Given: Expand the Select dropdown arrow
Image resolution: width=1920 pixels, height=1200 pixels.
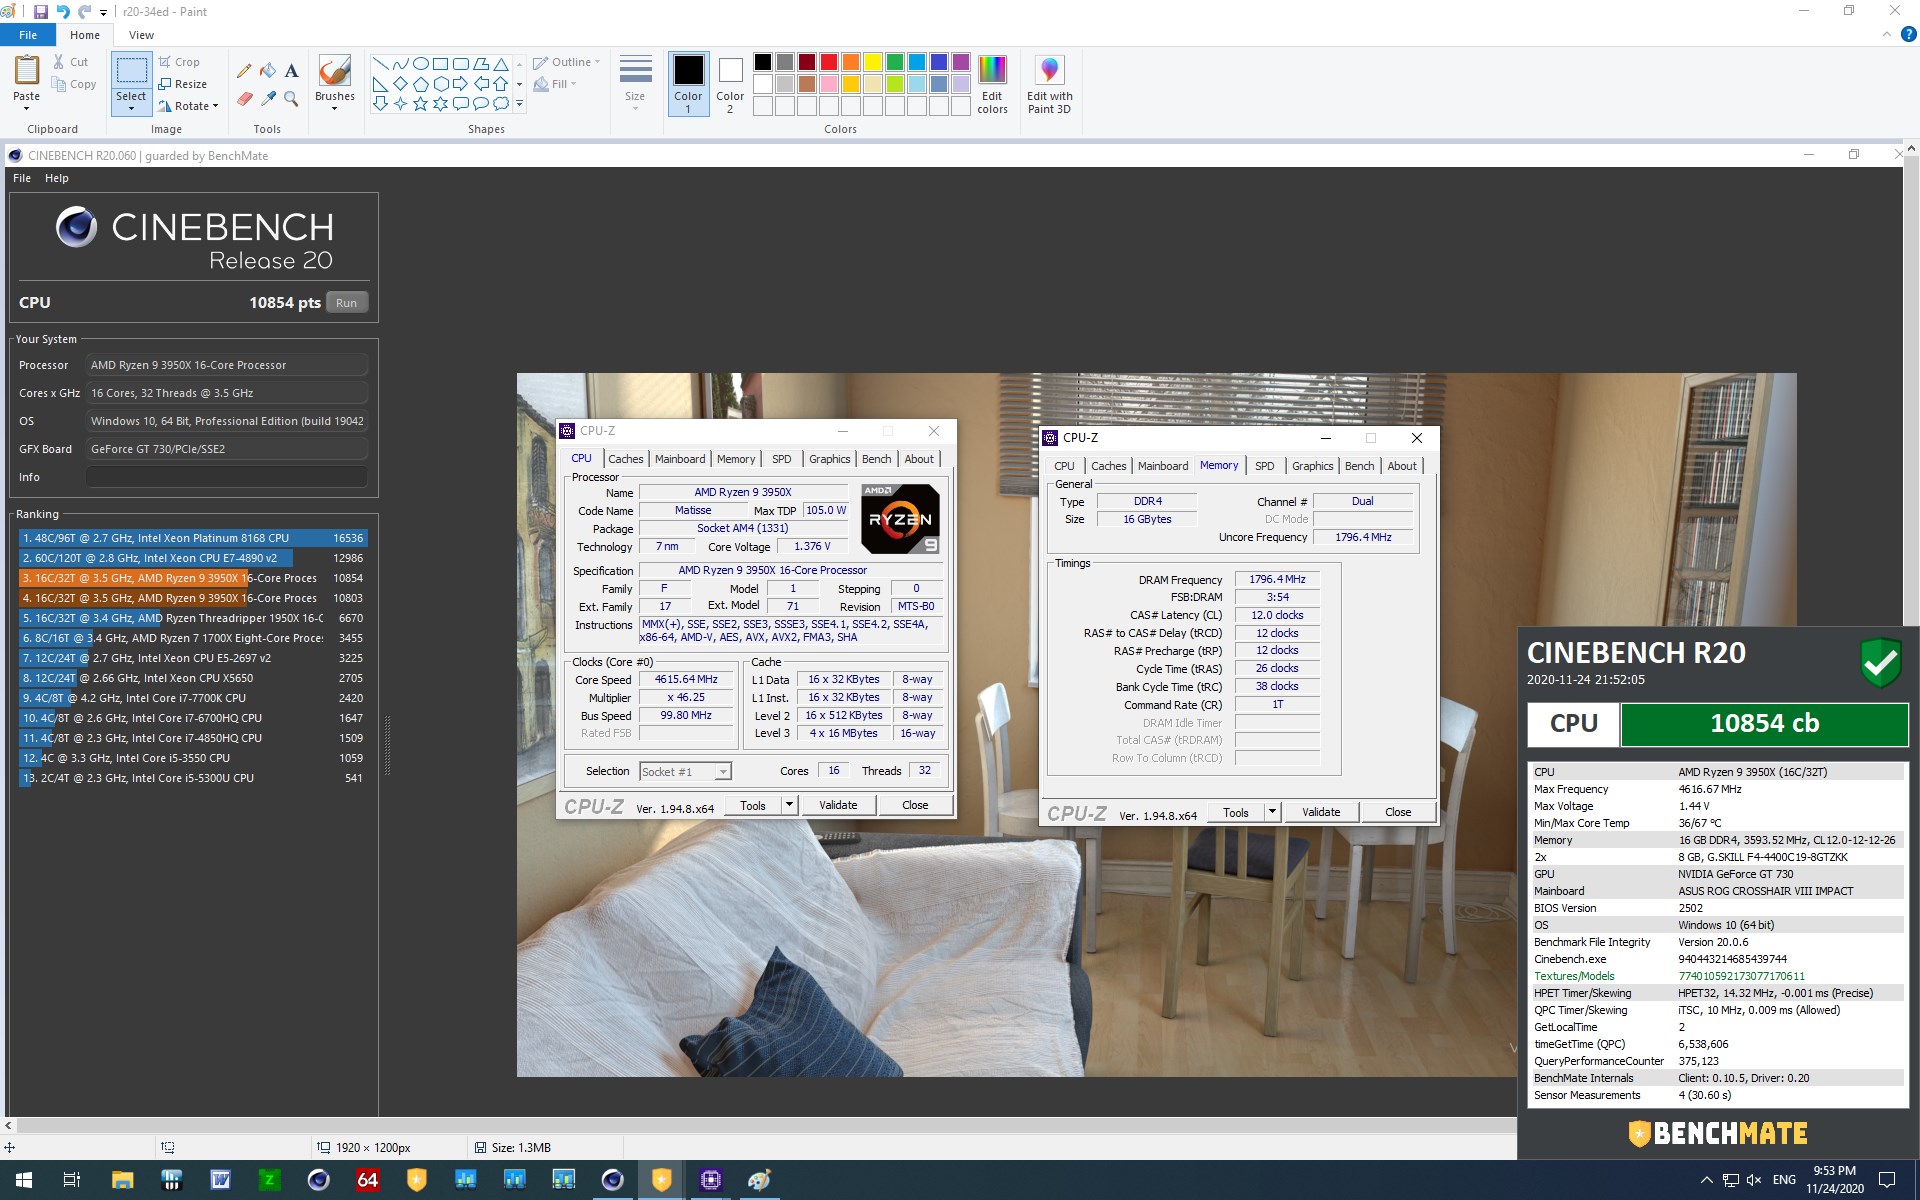Looking at the screenshot, I should (x=131, y=108).
